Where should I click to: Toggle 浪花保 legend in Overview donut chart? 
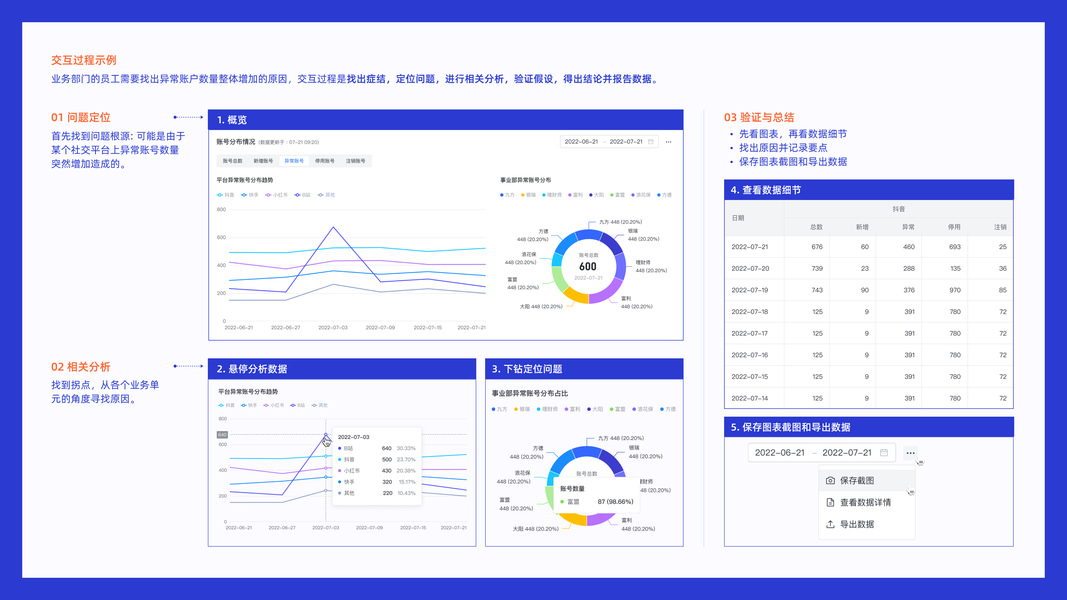tap(641, 195)
